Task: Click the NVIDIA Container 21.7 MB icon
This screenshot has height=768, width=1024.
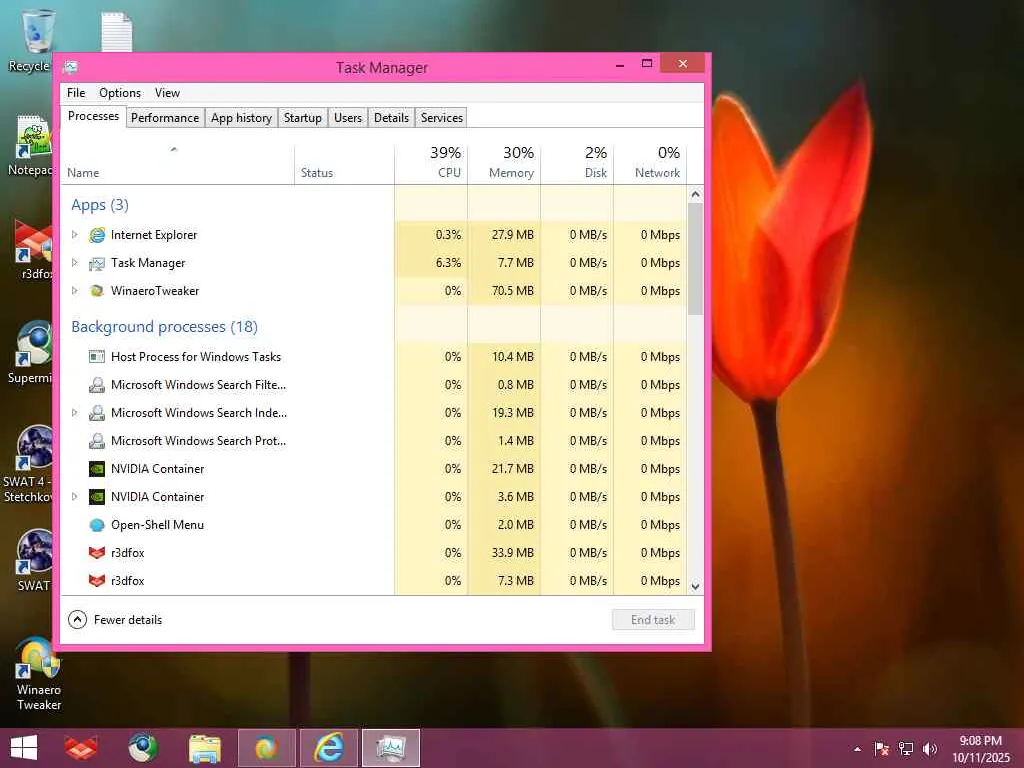Action: point(97,469)
